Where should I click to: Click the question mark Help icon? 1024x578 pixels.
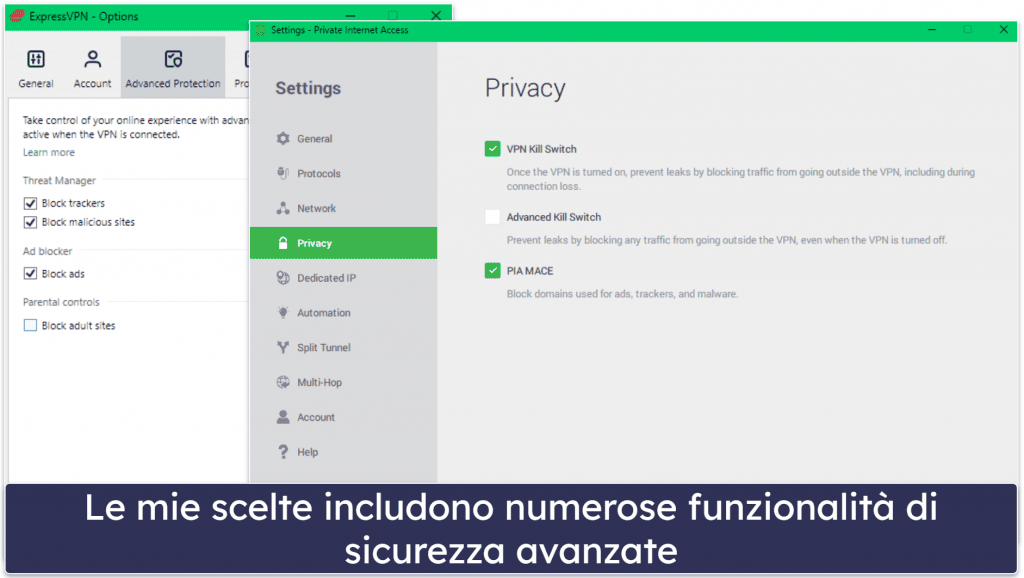283,452
